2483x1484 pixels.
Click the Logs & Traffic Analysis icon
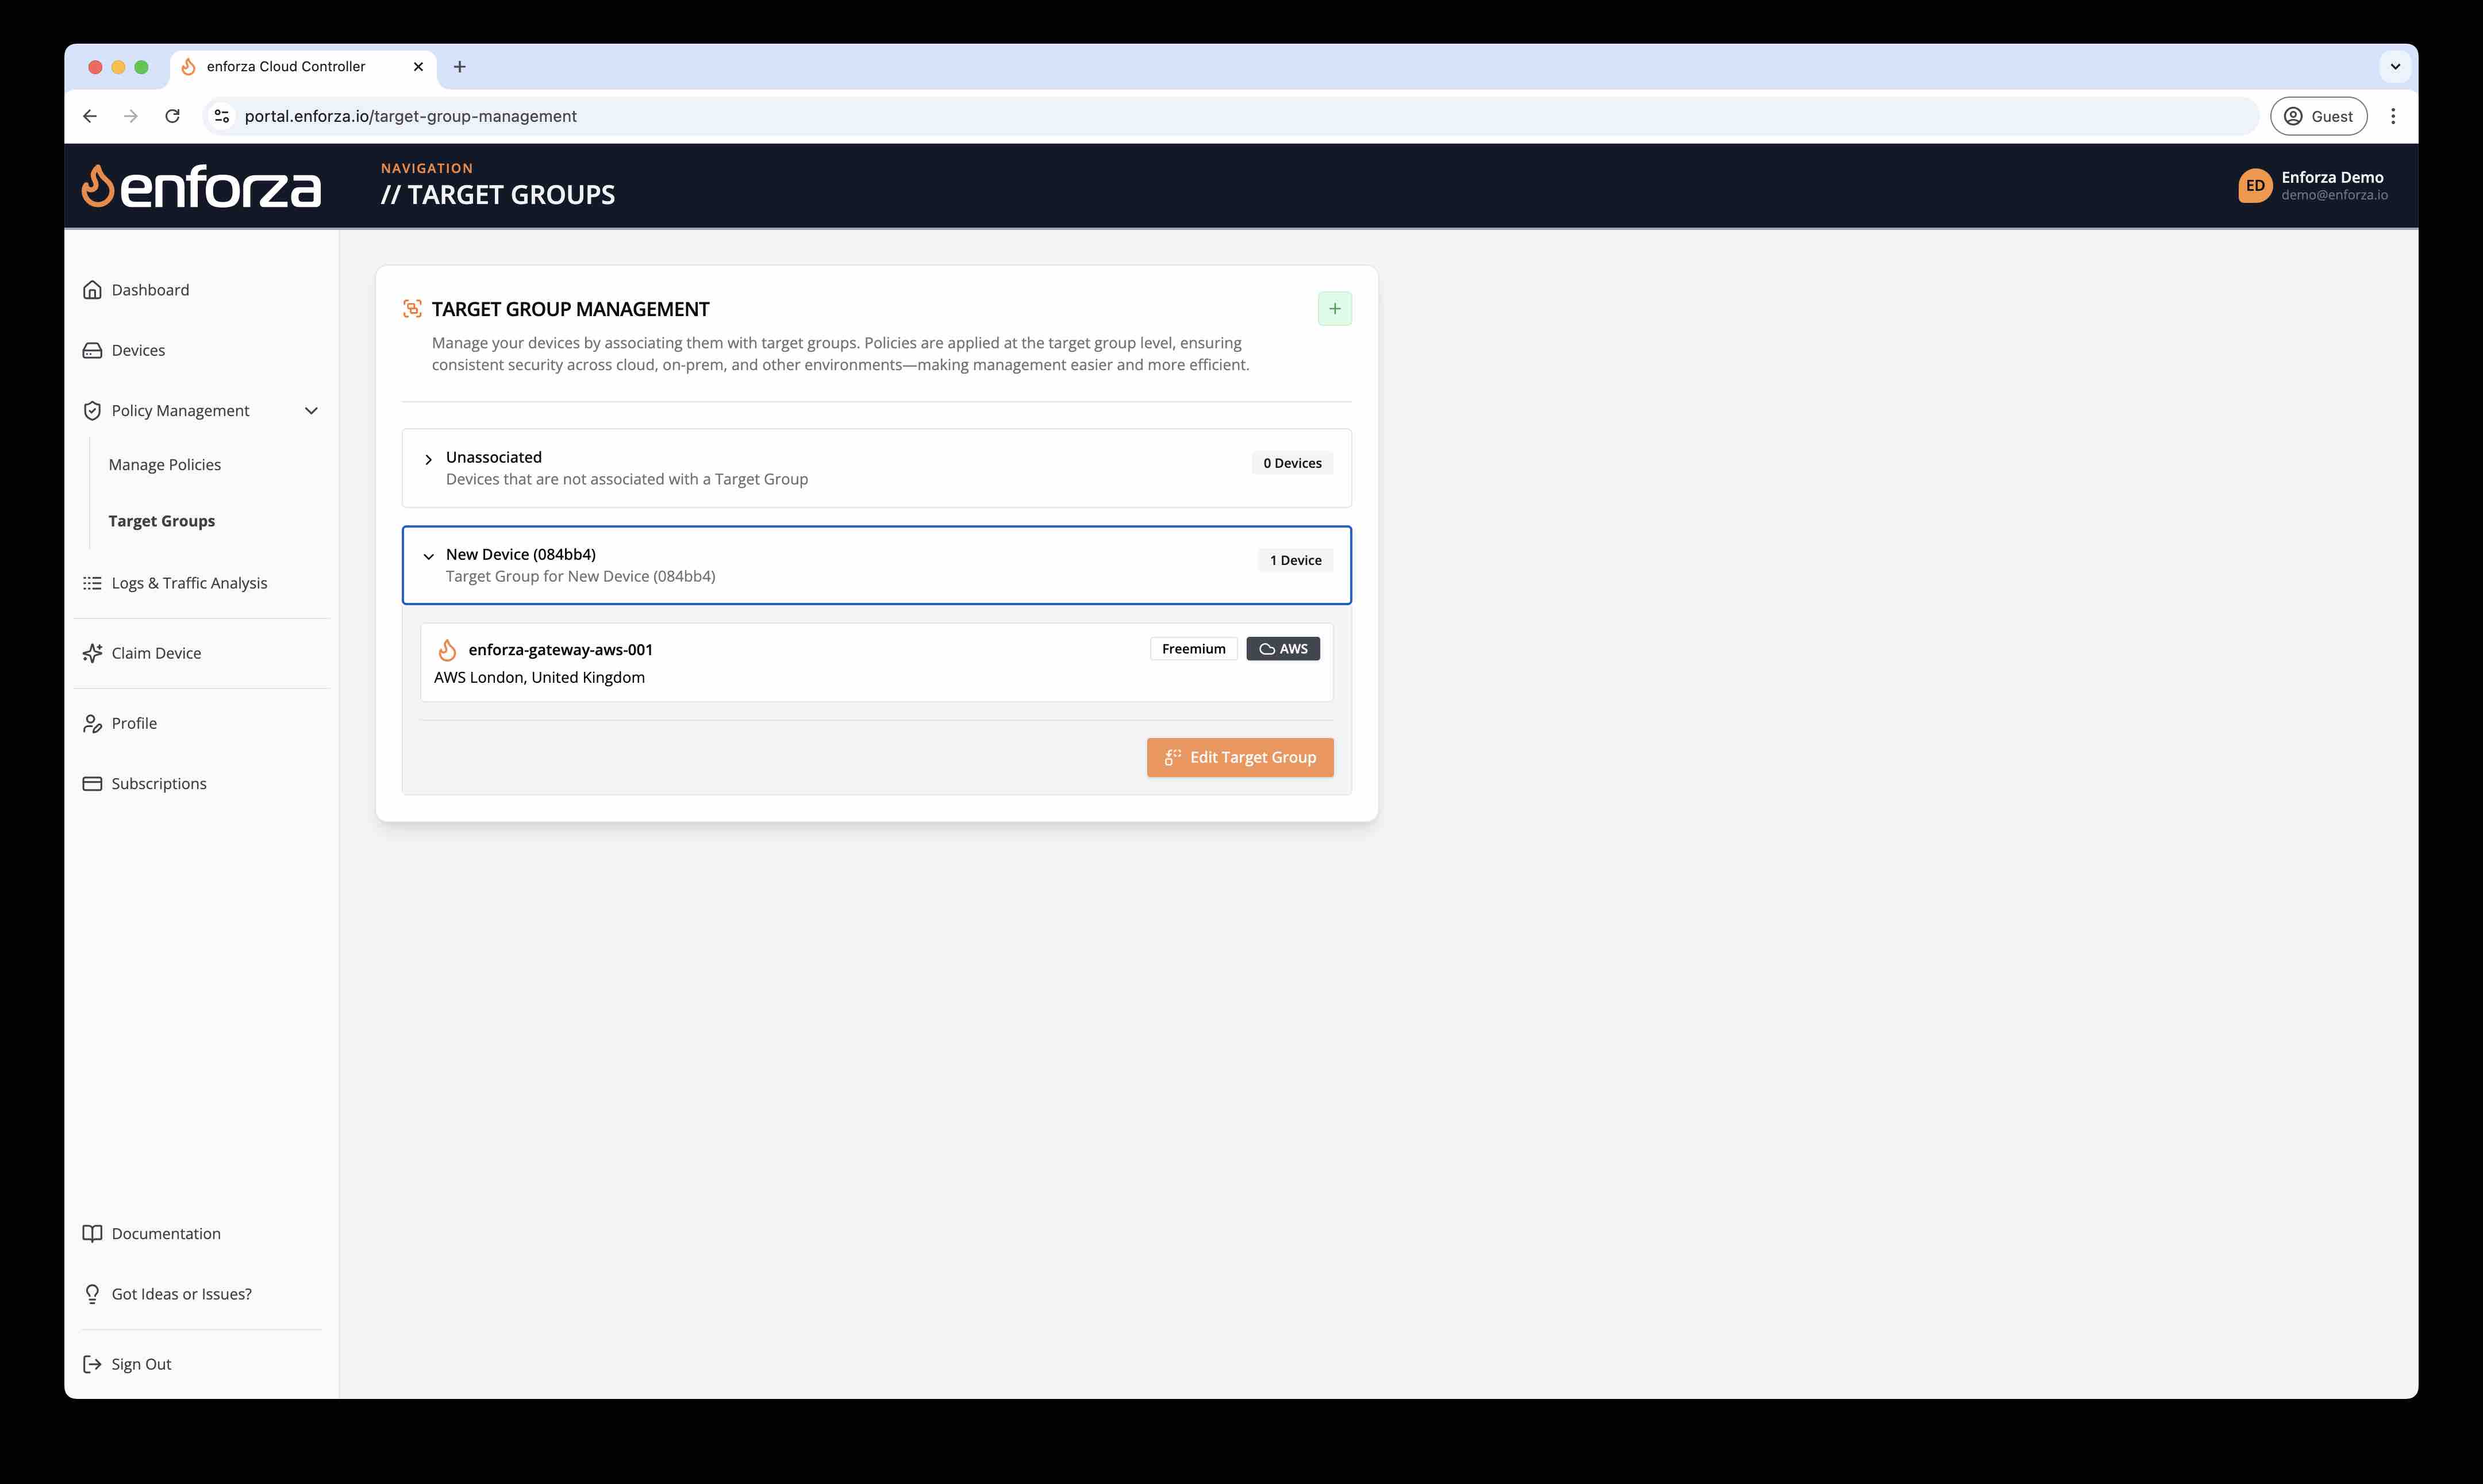coord(92,581)
